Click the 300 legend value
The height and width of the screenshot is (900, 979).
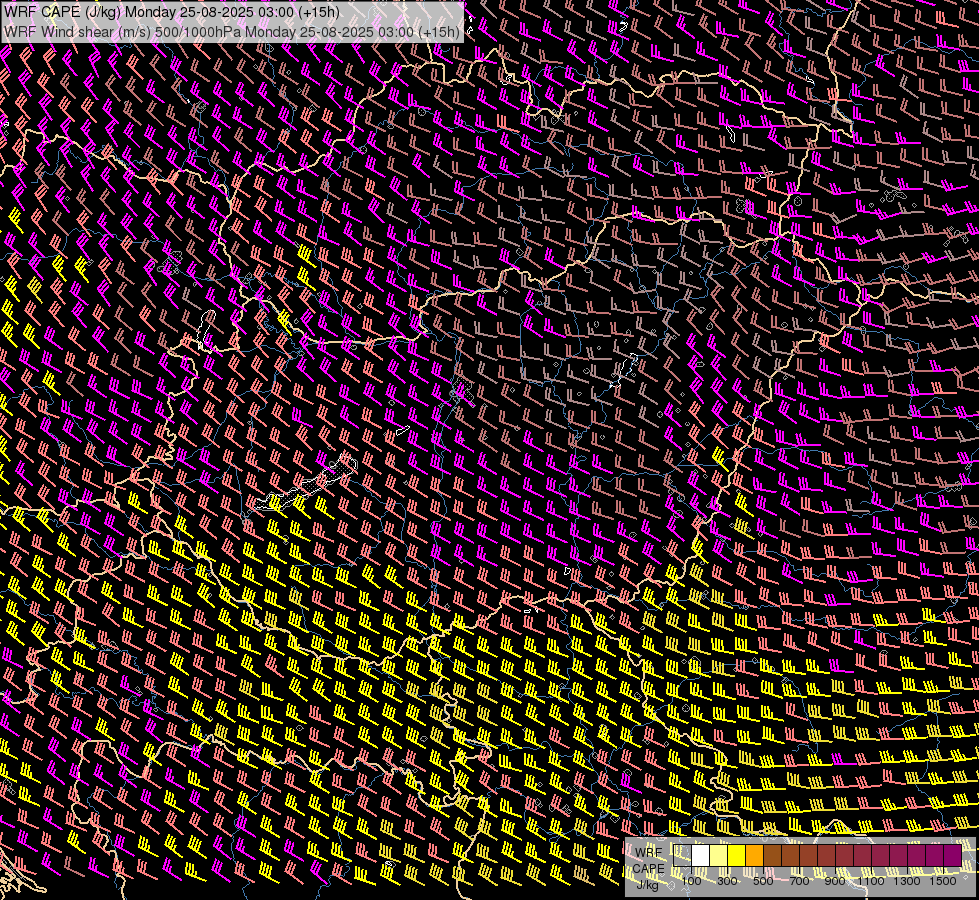click(x=727, y=881)
